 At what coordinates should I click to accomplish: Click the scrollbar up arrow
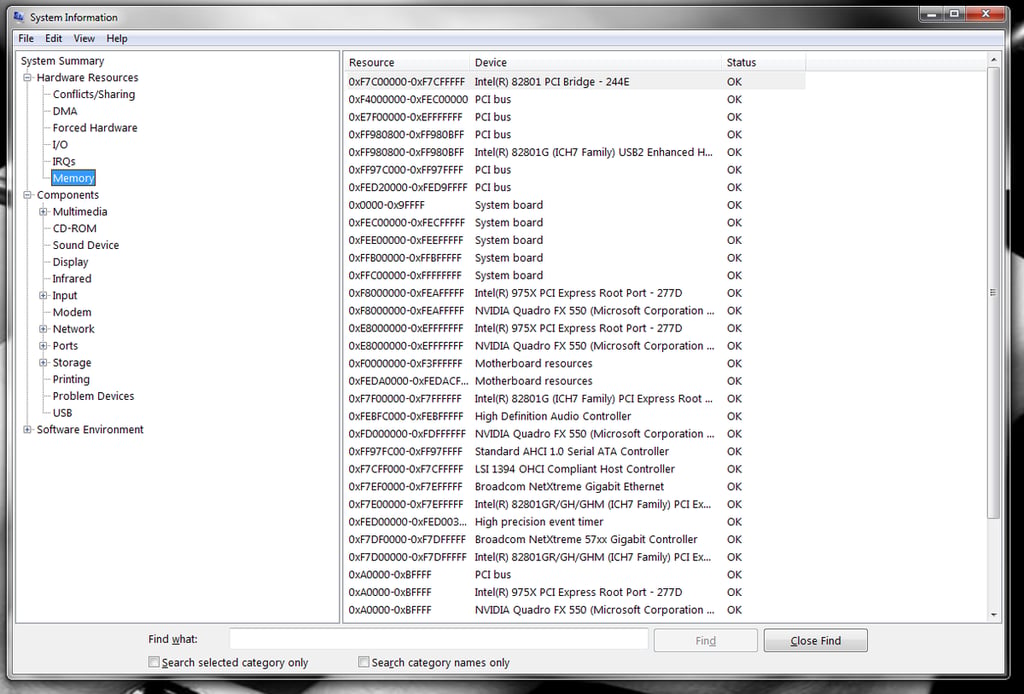994,60
